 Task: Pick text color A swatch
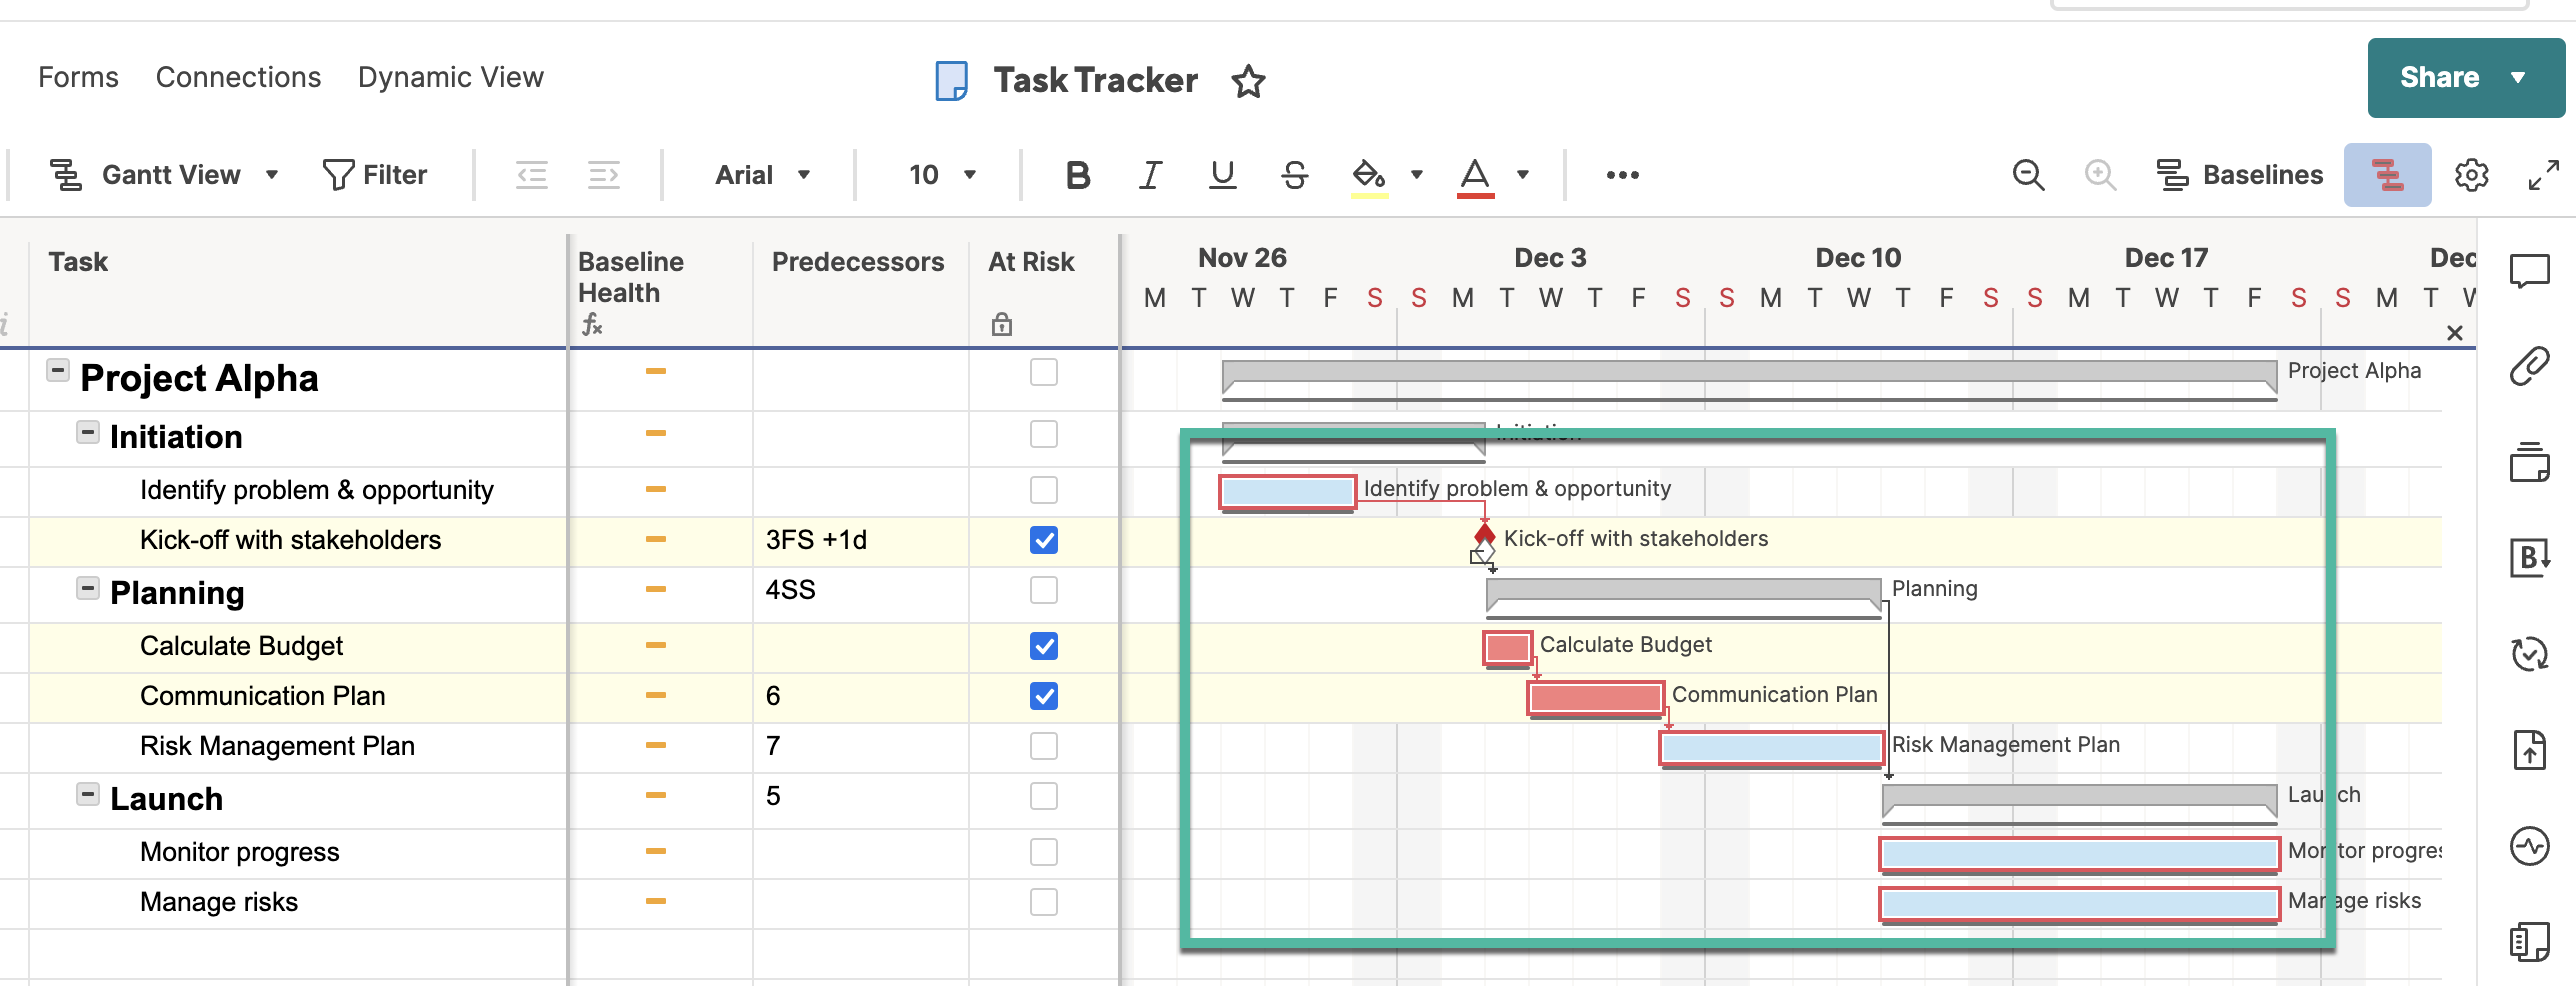(1475, 177)
